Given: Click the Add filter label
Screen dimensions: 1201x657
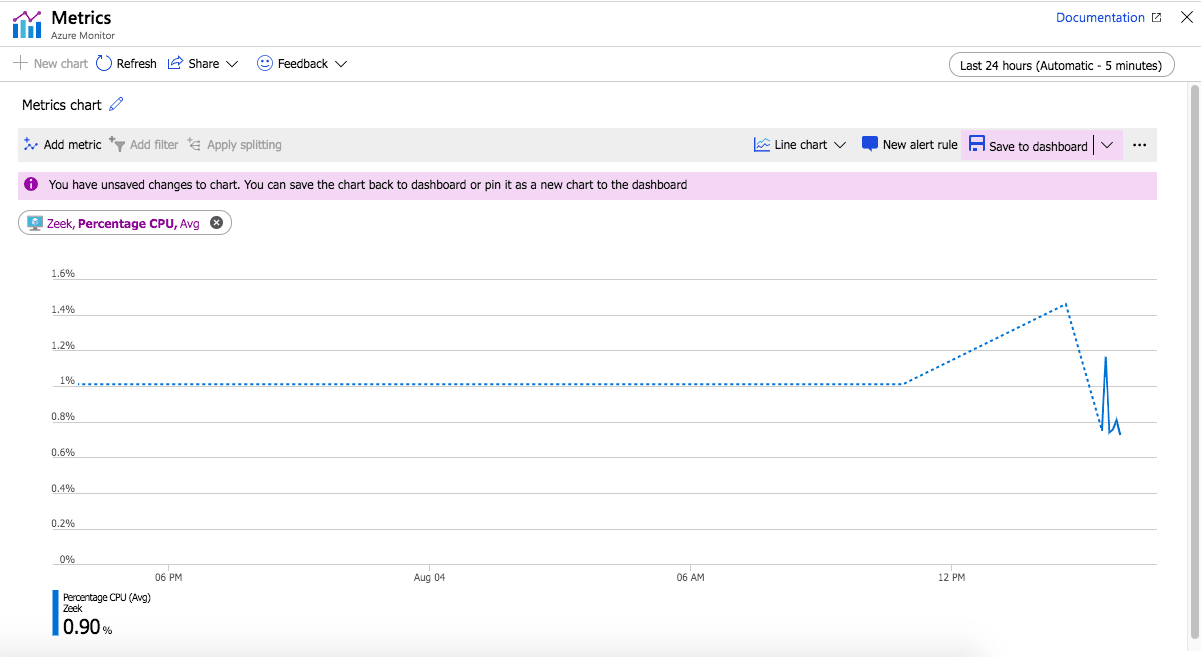Looking at the screenshot, I should tap(154, 144).
